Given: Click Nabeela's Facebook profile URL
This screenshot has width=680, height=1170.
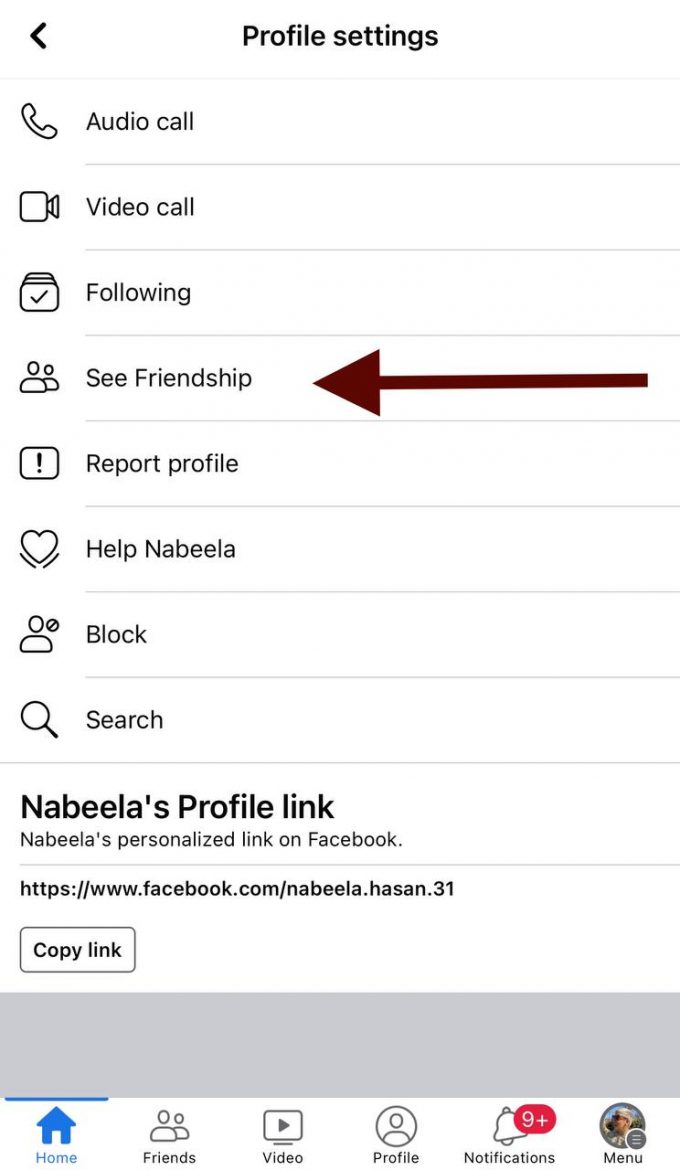Looking at the screenshot, I should 237,888.
